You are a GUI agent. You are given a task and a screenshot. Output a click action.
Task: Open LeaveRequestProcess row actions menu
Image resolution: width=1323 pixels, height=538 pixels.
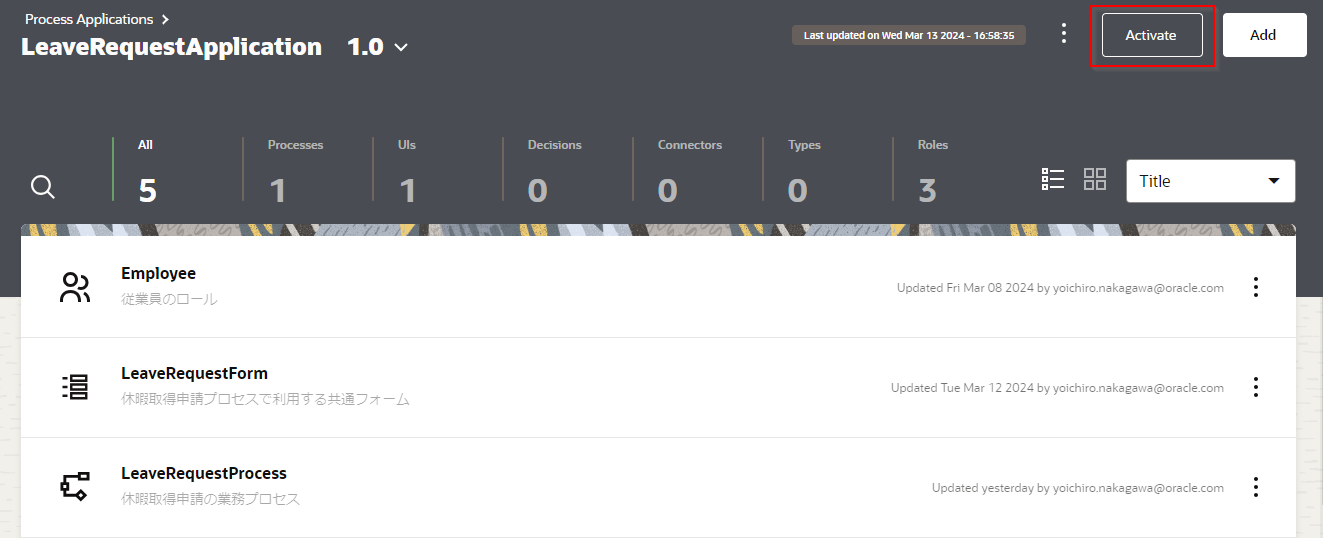(1256, 487)
